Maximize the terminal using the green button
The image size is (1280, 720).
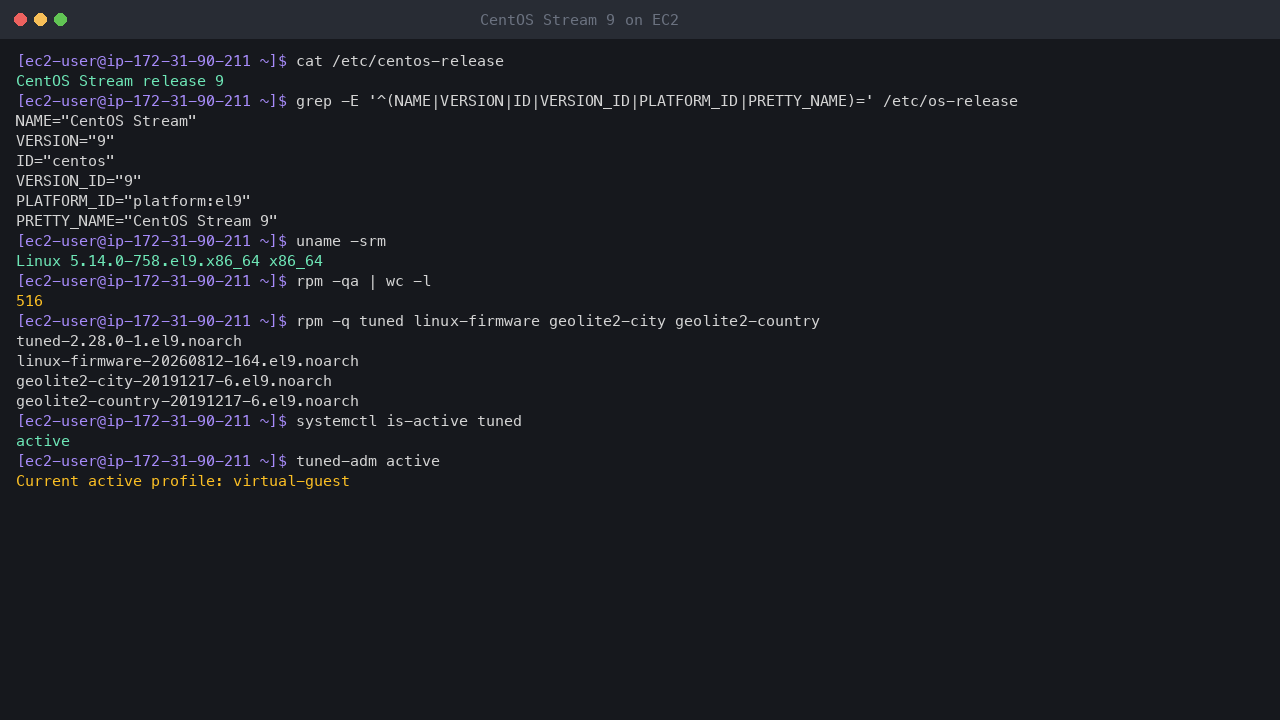pyautogui.click(x=60, y=20)
